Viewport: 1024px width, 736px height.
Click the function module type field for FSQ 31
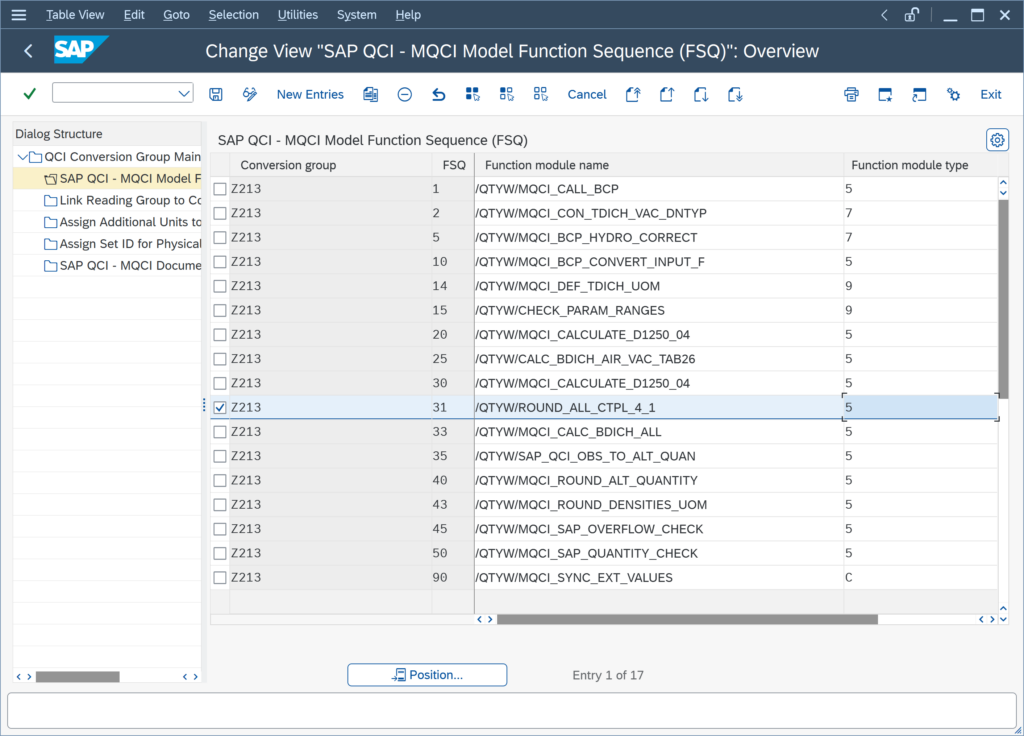click(920, 408)
